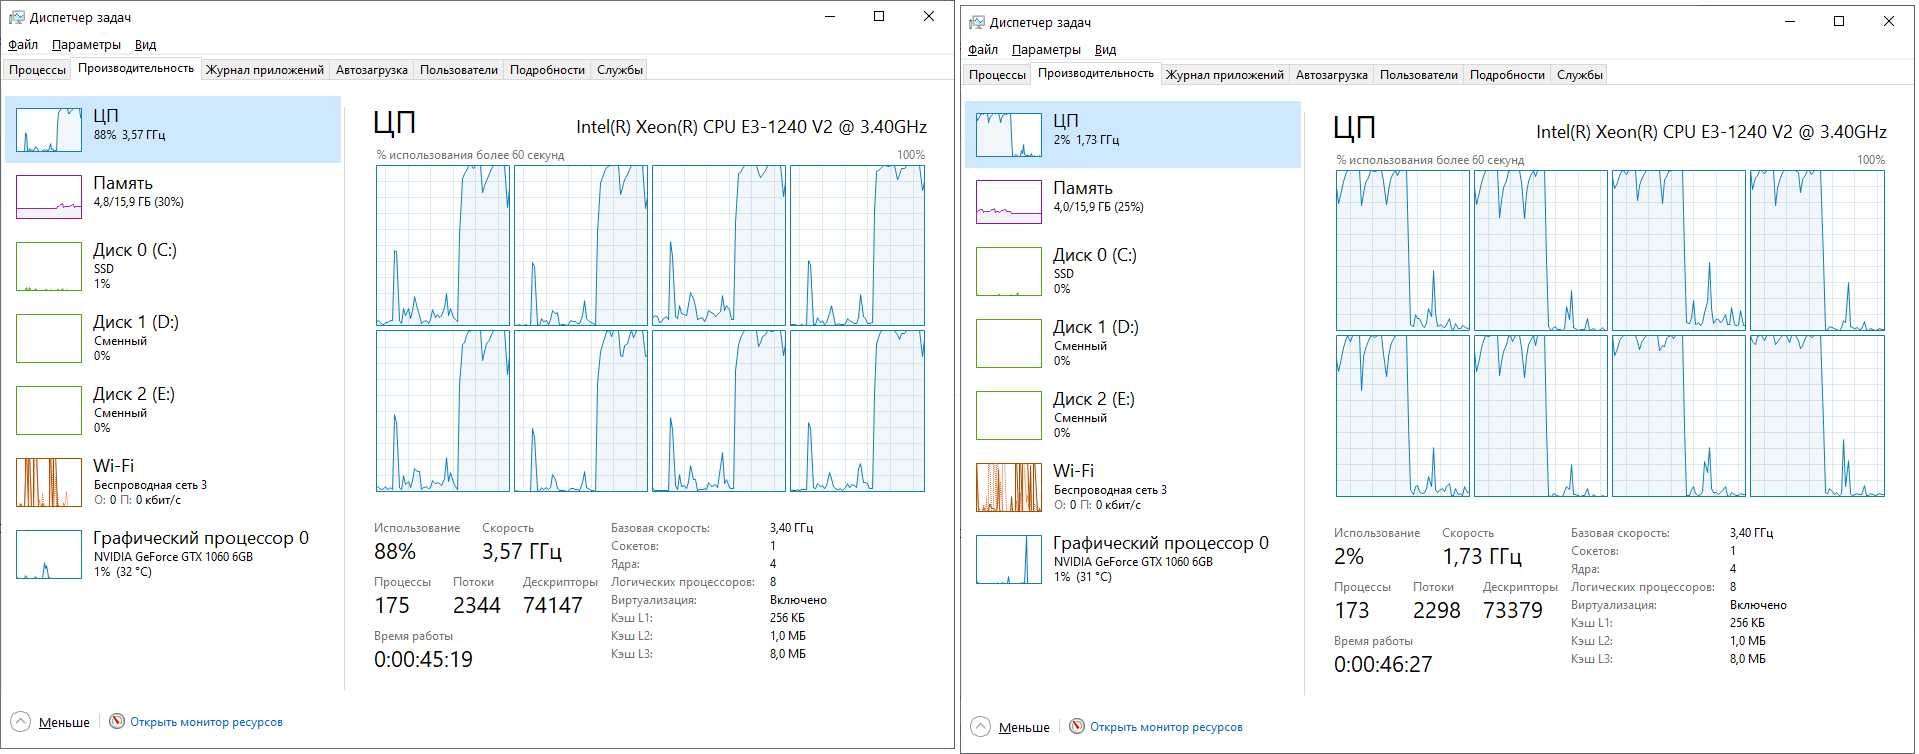Switch to Автозагрузка tab in left window
The height and width of the screenshot is (754, 1919).
tap(372, 70)
